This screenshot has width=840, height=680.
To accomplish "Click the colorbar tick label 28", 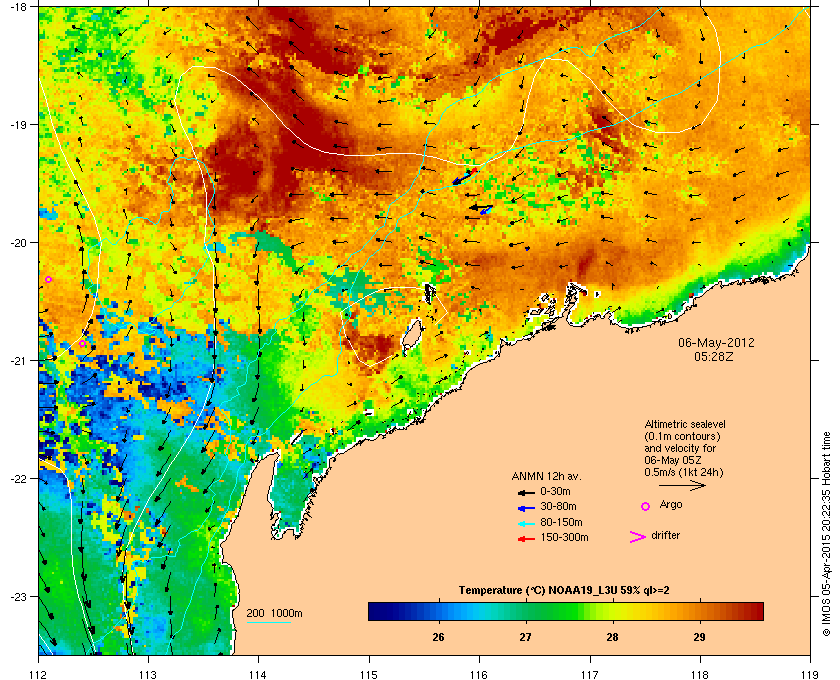I will (x=612, y=637).
